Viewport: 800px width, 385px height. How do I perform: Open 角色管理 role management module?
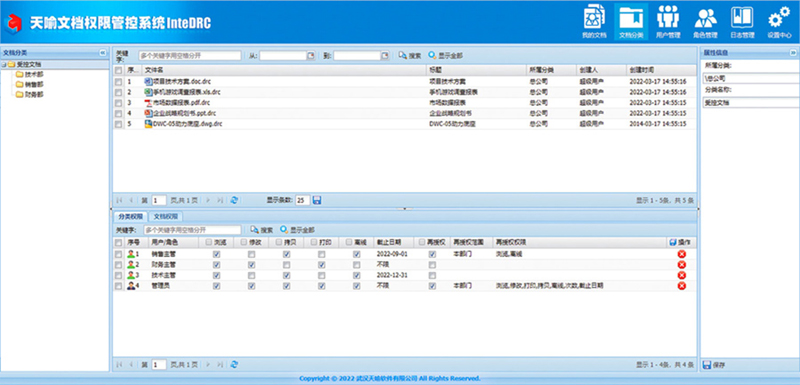point(705,21)
